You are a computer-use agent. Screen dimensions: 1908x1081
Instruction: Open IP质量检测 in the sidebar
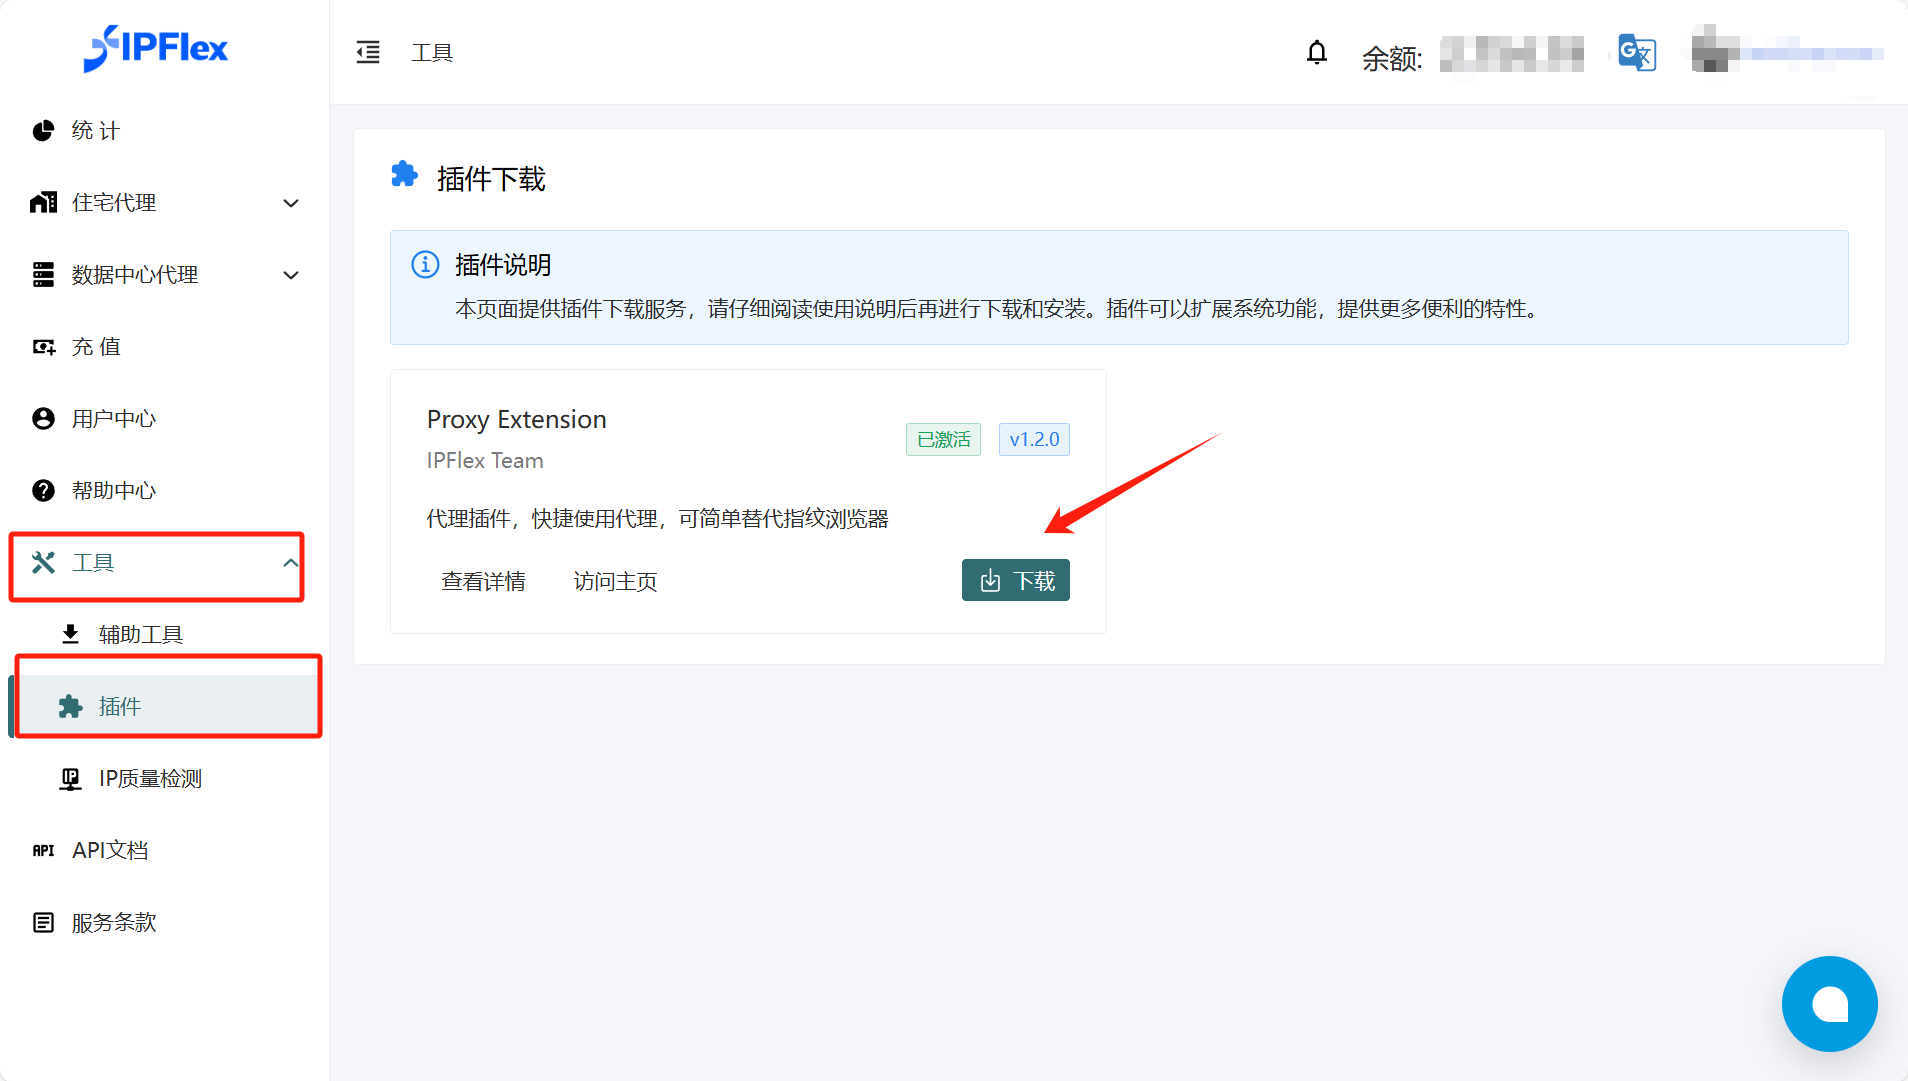click(150, 779)
